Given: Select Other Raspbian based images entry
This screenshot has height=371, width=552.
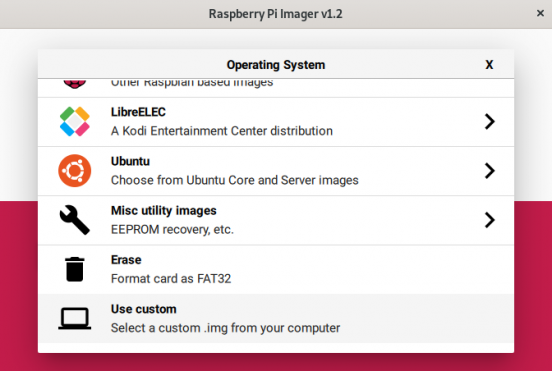Looking at the screenshot, I should [x=276, y=88].
